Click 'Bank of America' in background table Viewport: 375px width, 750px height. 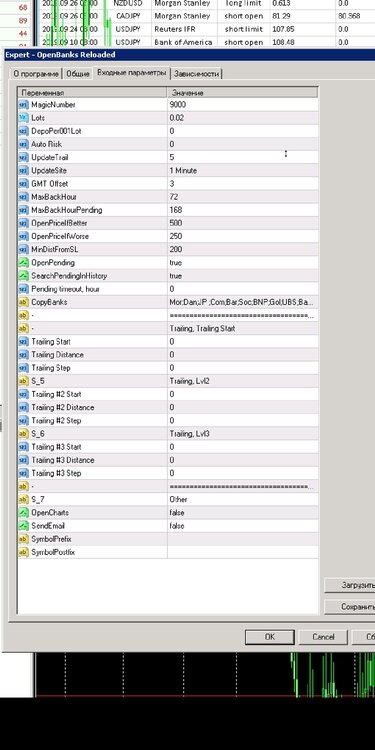pyautogui.click(x=183, y=42)
